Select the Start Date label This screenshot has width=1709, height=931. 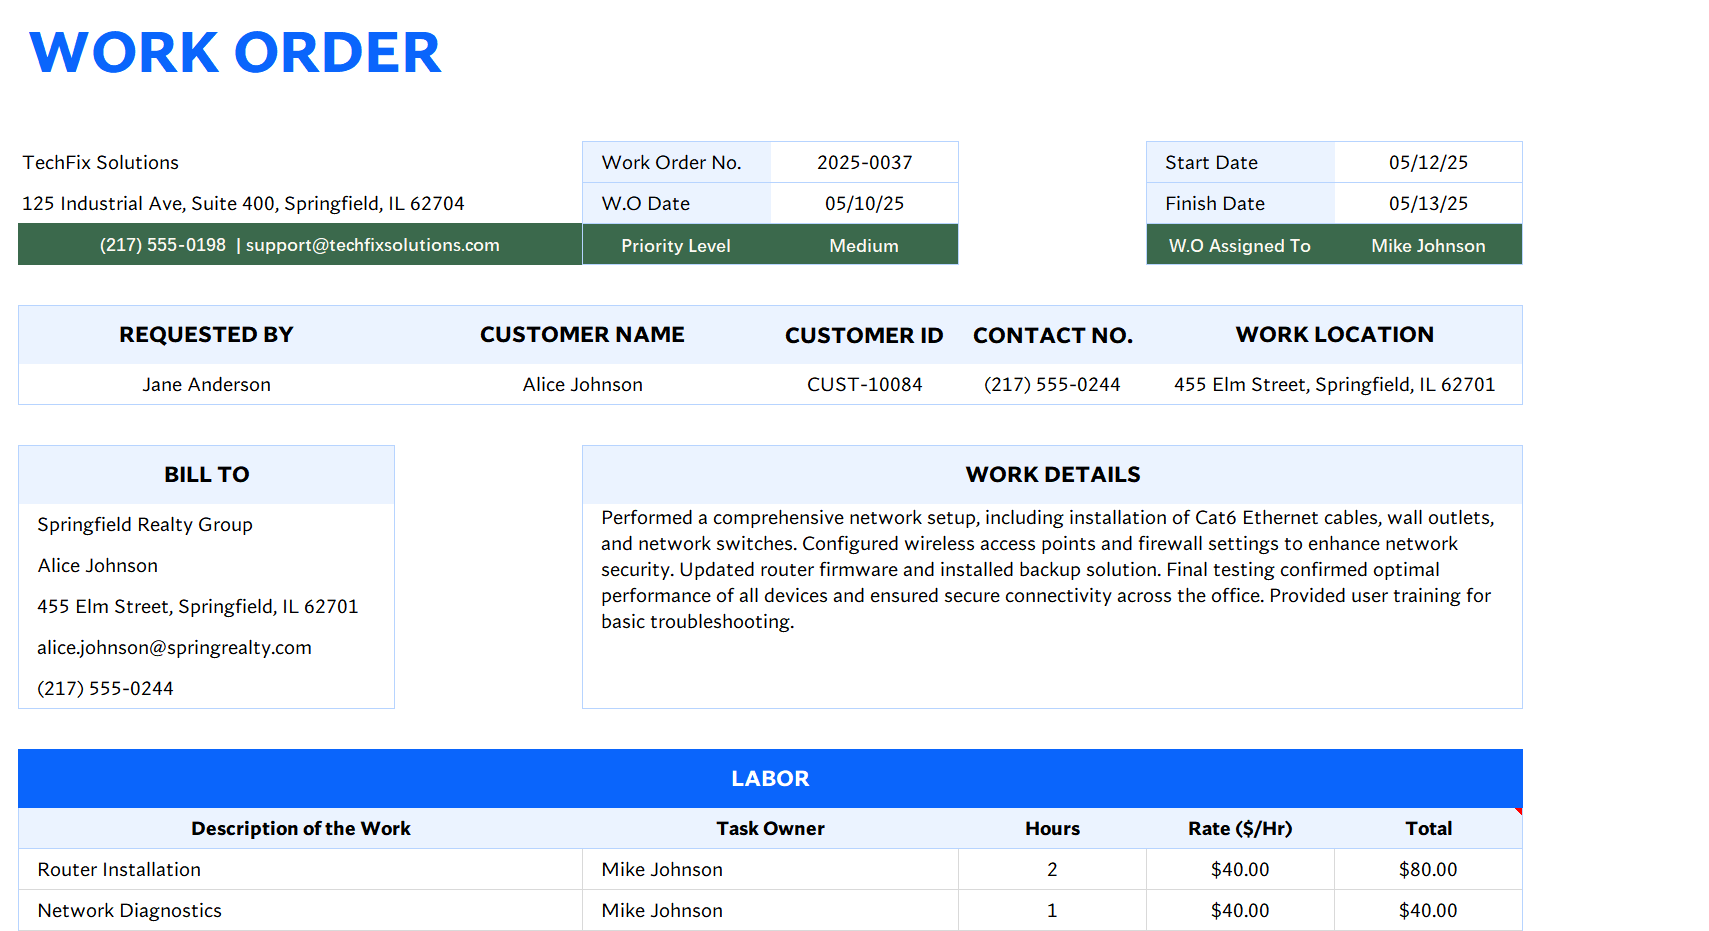click(1211, 163)
